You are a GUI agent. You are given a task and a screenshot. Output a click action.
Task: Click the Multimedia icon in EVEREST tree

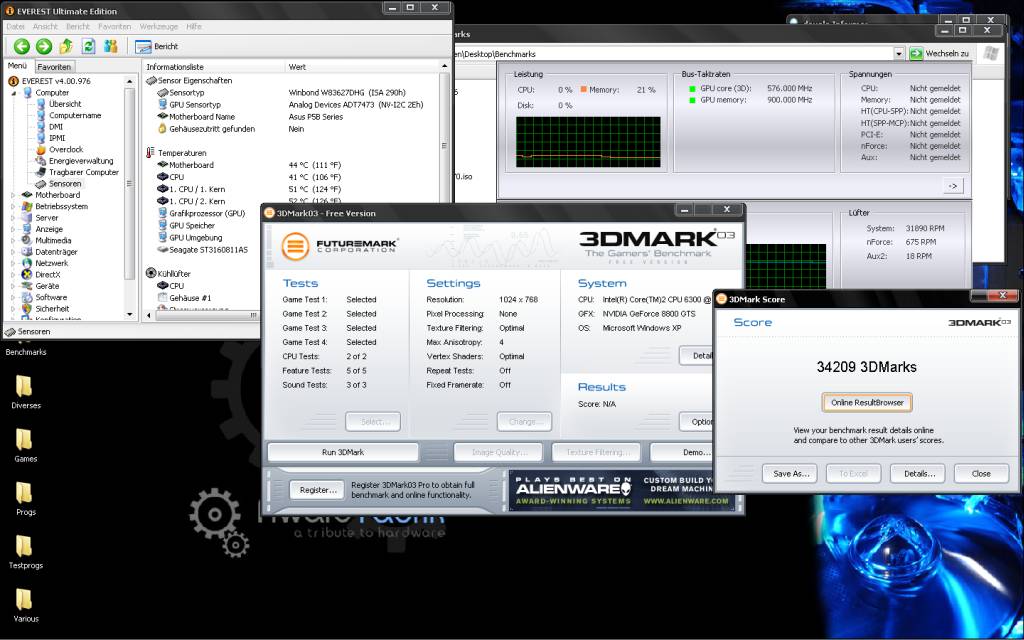tap(27, 240)
